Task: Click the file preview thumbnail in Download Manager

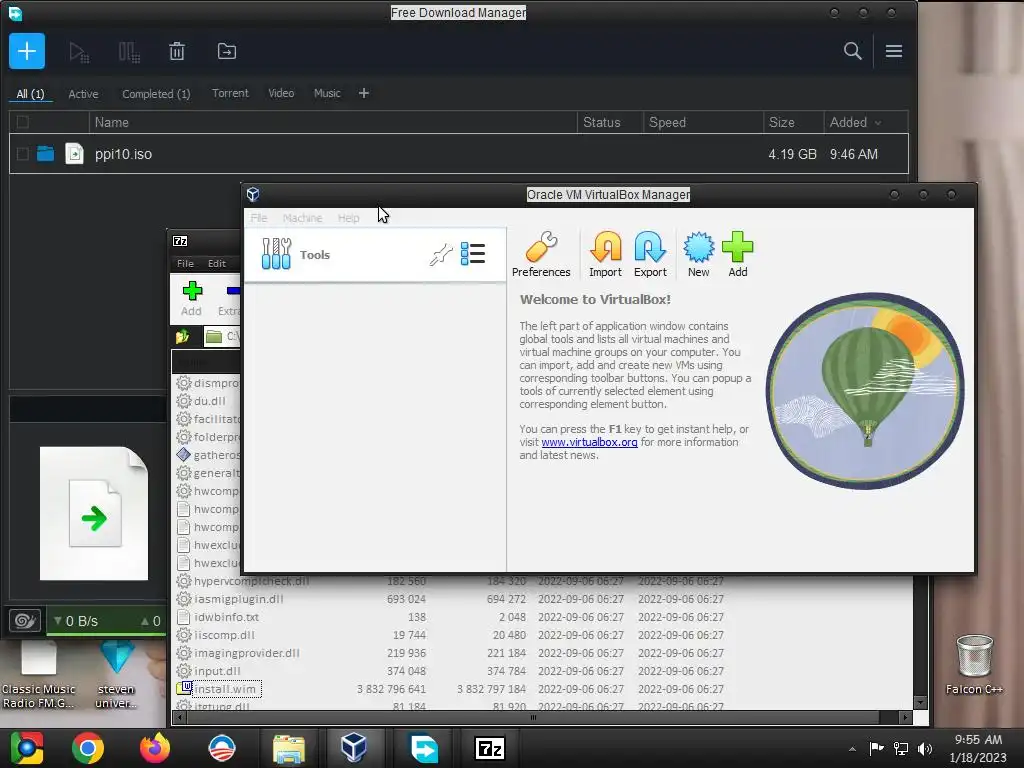Action: [x=94, y=514]
